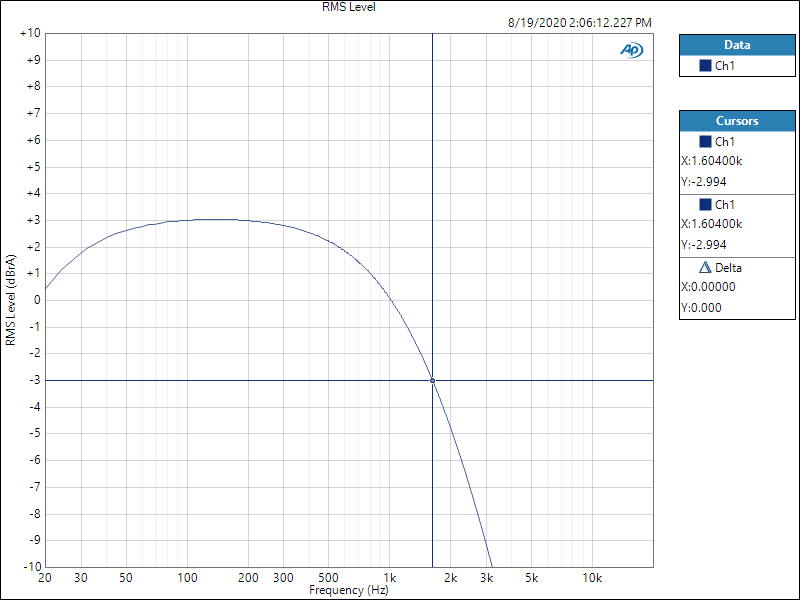Click the 50 tick label on frequency axis

pos(126,578)
